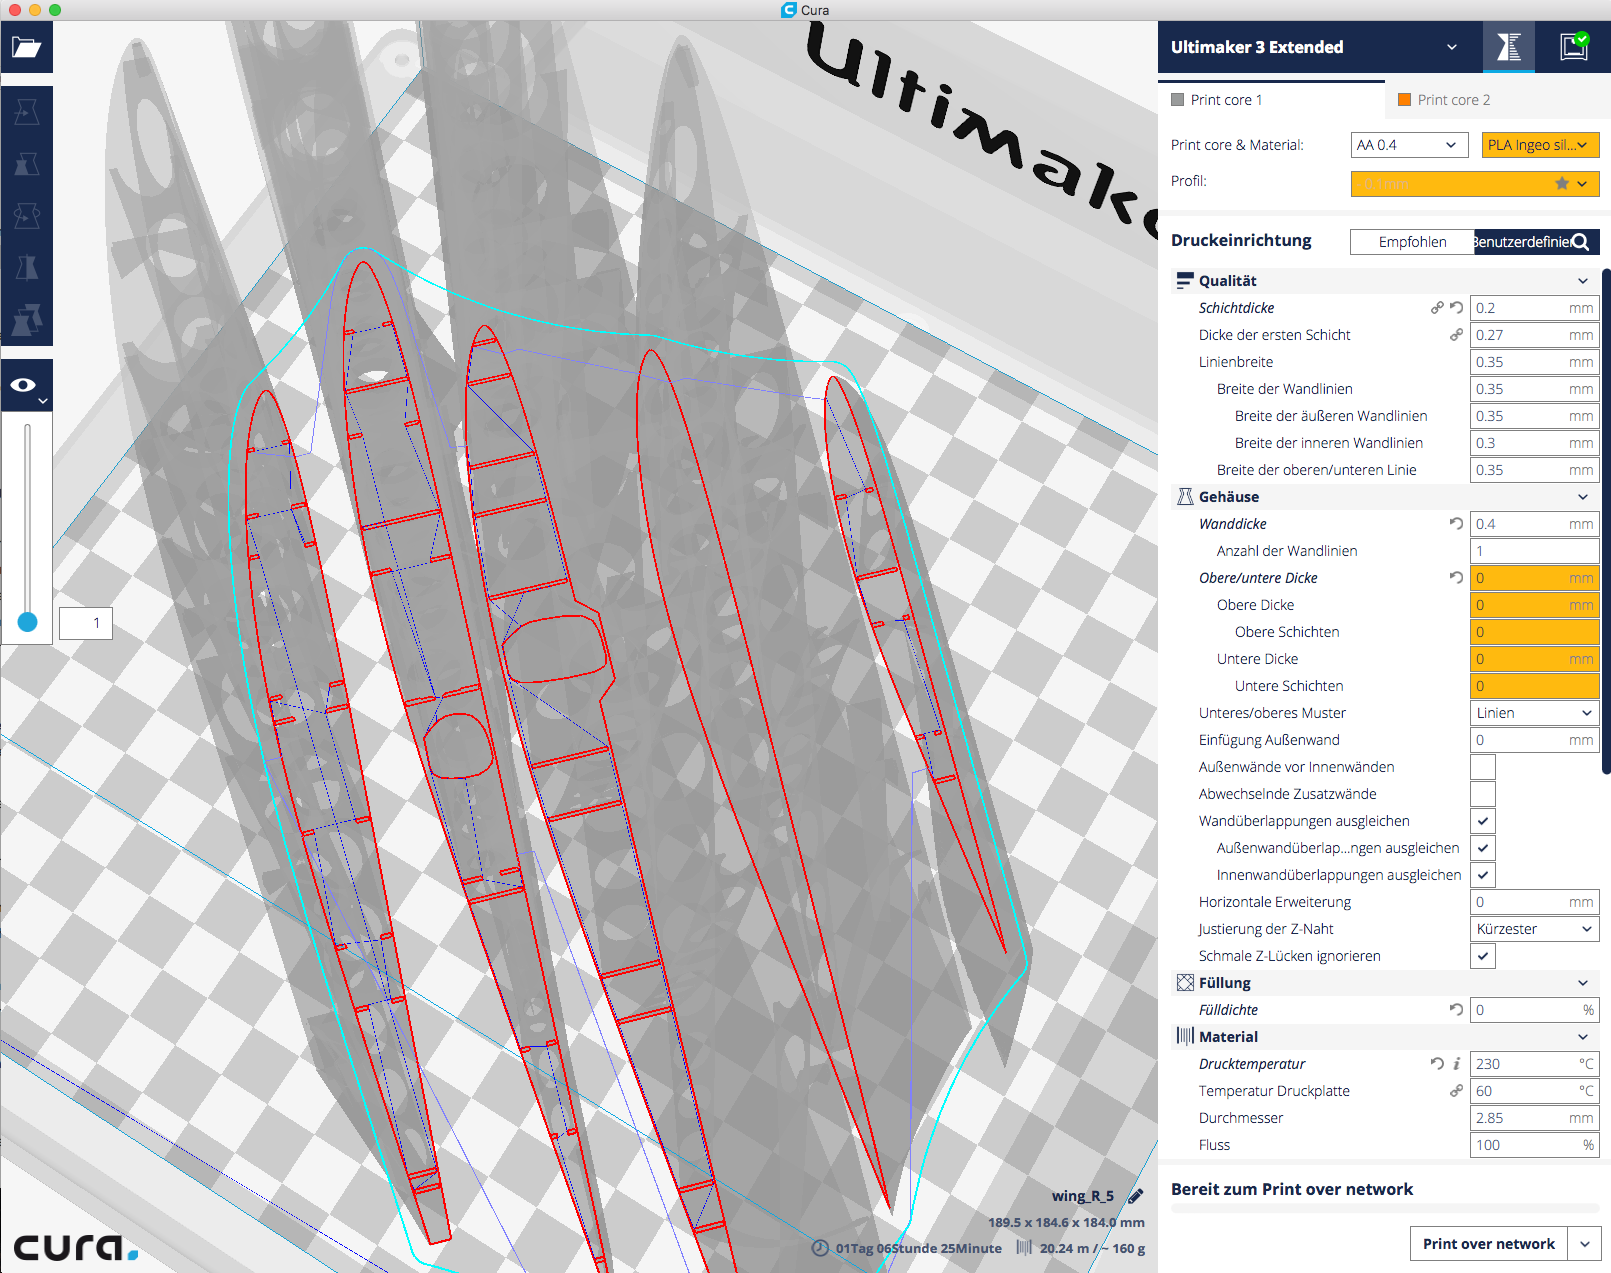1611x1273 pixels.
Task: Select the Move tool in left toolbar
Action: coord(27,112)
